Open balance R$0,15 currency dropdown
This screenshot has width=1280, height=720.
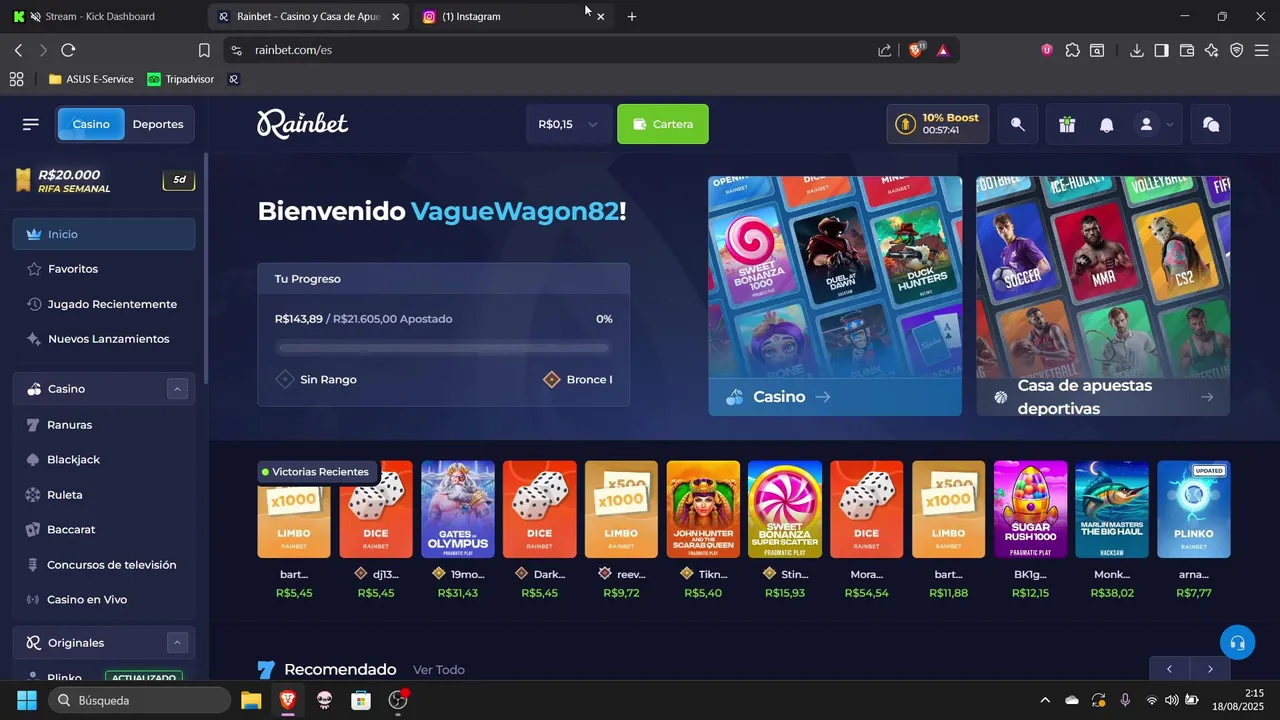tap(568, 124)
